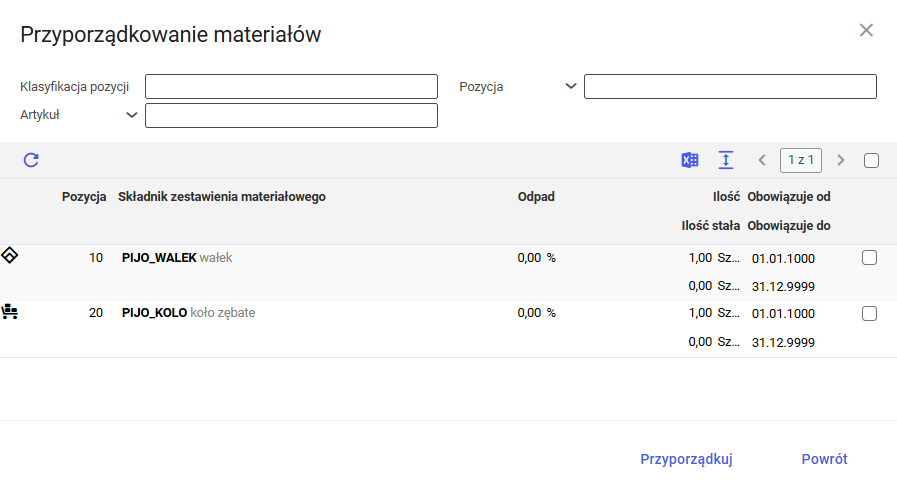Go to next page arrow

841,160
